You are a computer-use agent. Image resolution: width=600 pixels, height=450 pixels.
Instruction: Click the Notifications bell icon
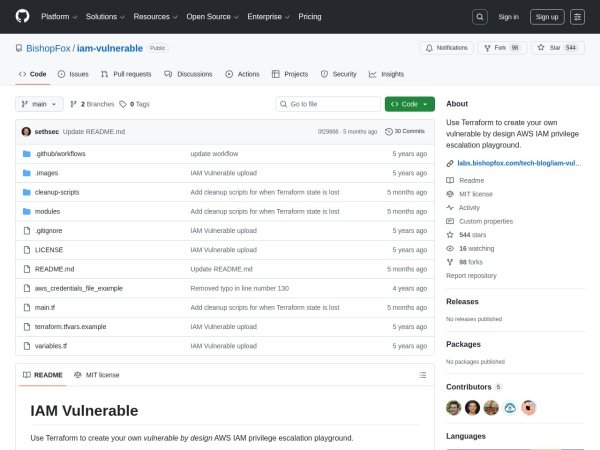[429, 48]
